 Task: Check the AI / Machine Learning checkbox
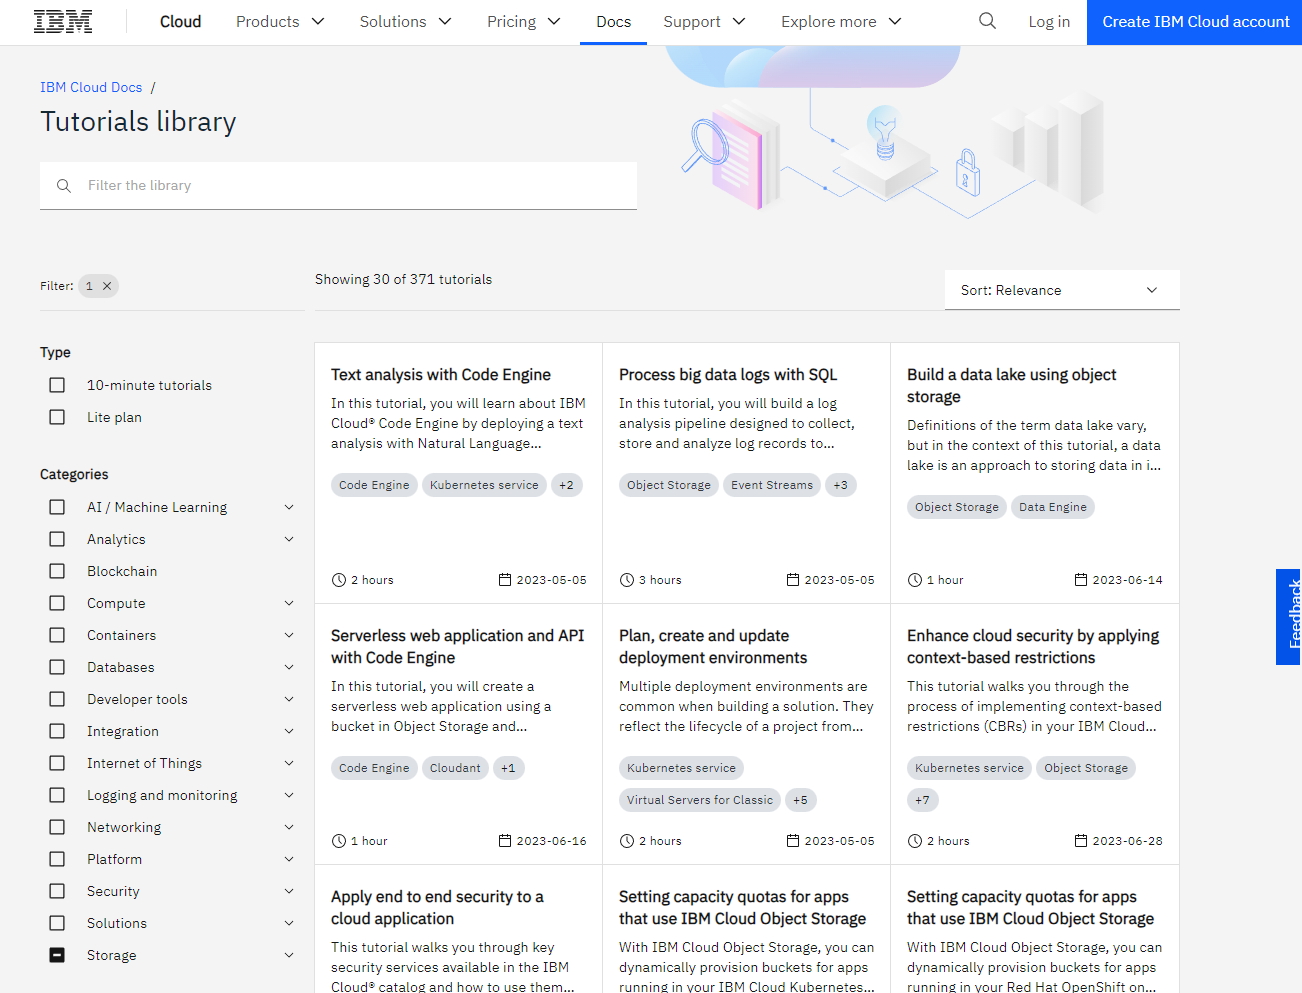[x=57, y=507]
